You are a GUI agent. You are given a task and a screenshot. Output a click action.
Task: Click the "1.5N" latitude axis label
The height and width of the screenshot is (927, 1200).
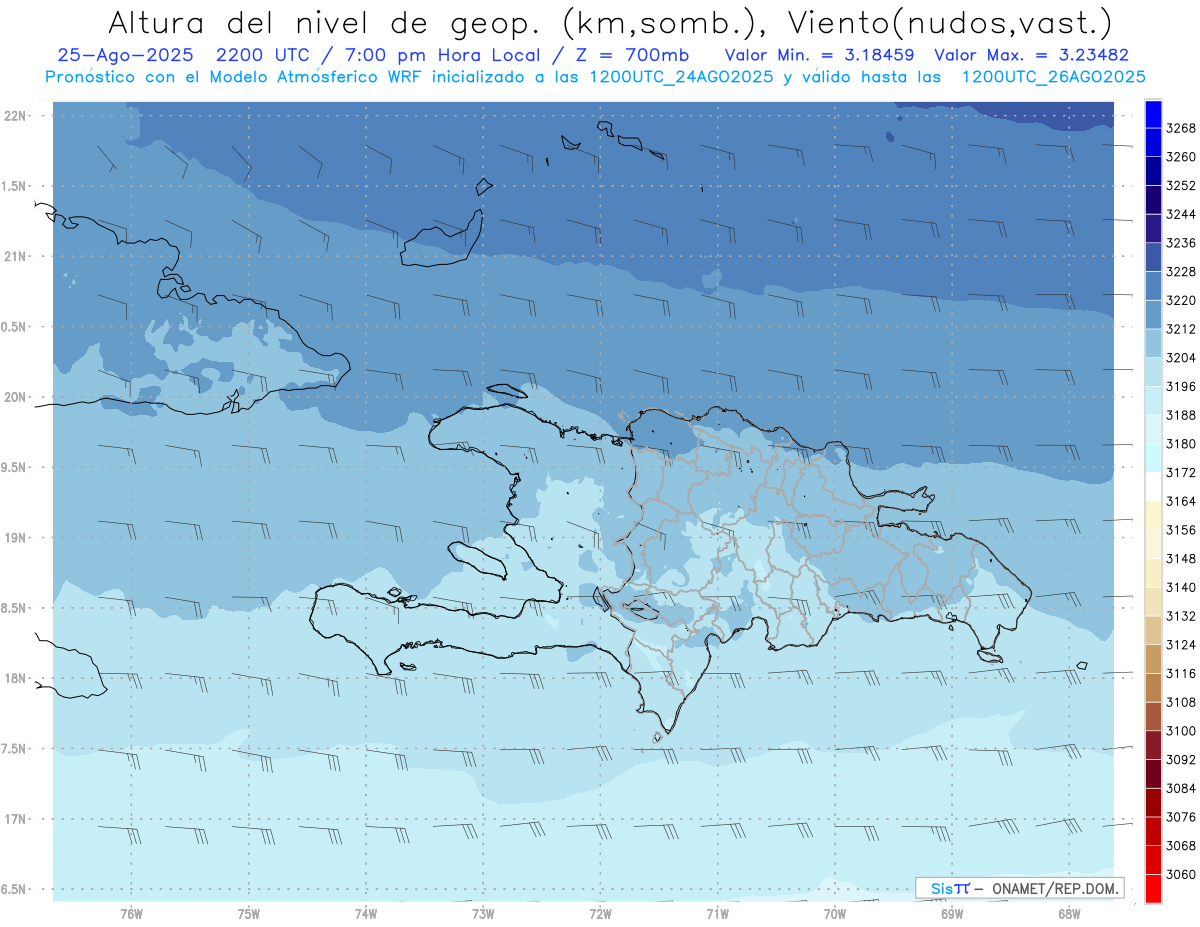pos(15,186)
